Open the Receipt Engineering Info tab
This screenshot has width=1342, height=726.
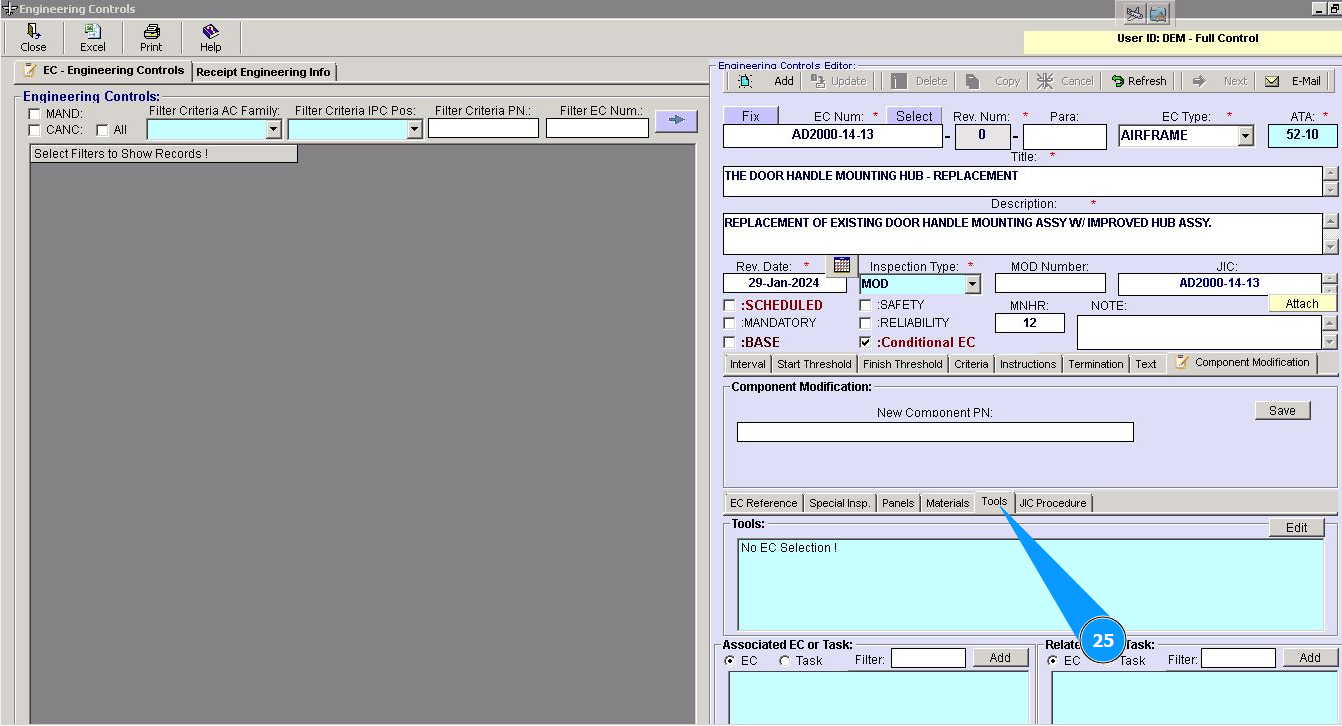tap(264, 72)
